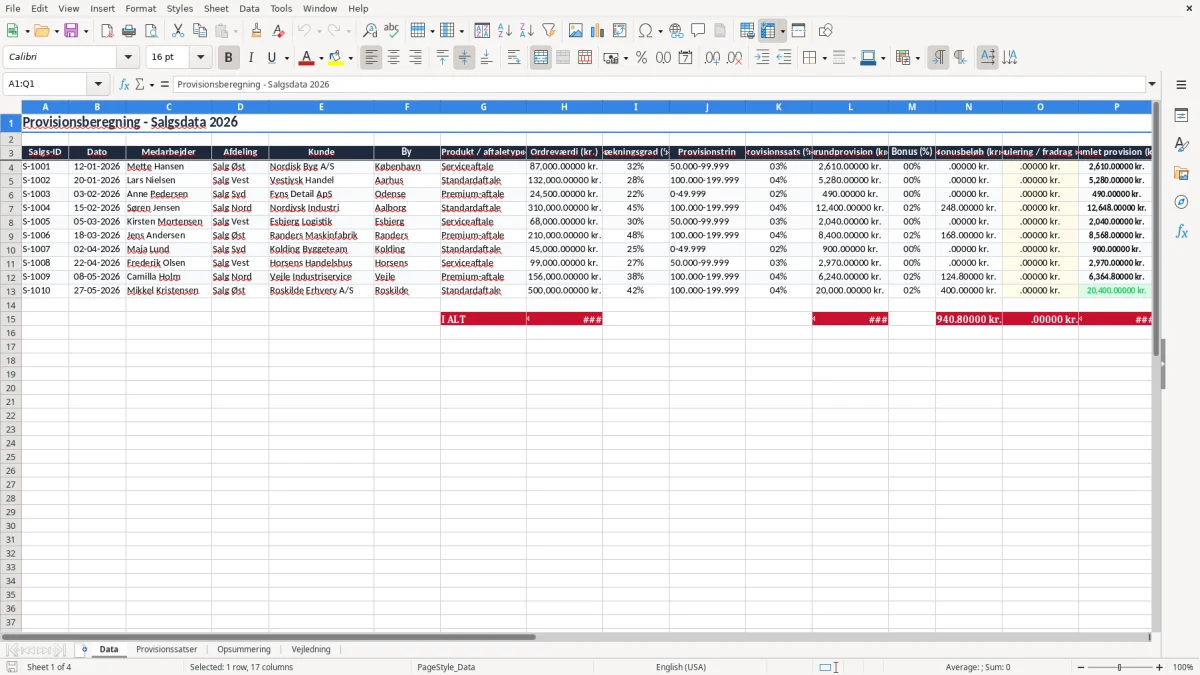Click the Draw Functions shapes icon
Viewport: 1200px width, 675px height.
click(826, 31)
